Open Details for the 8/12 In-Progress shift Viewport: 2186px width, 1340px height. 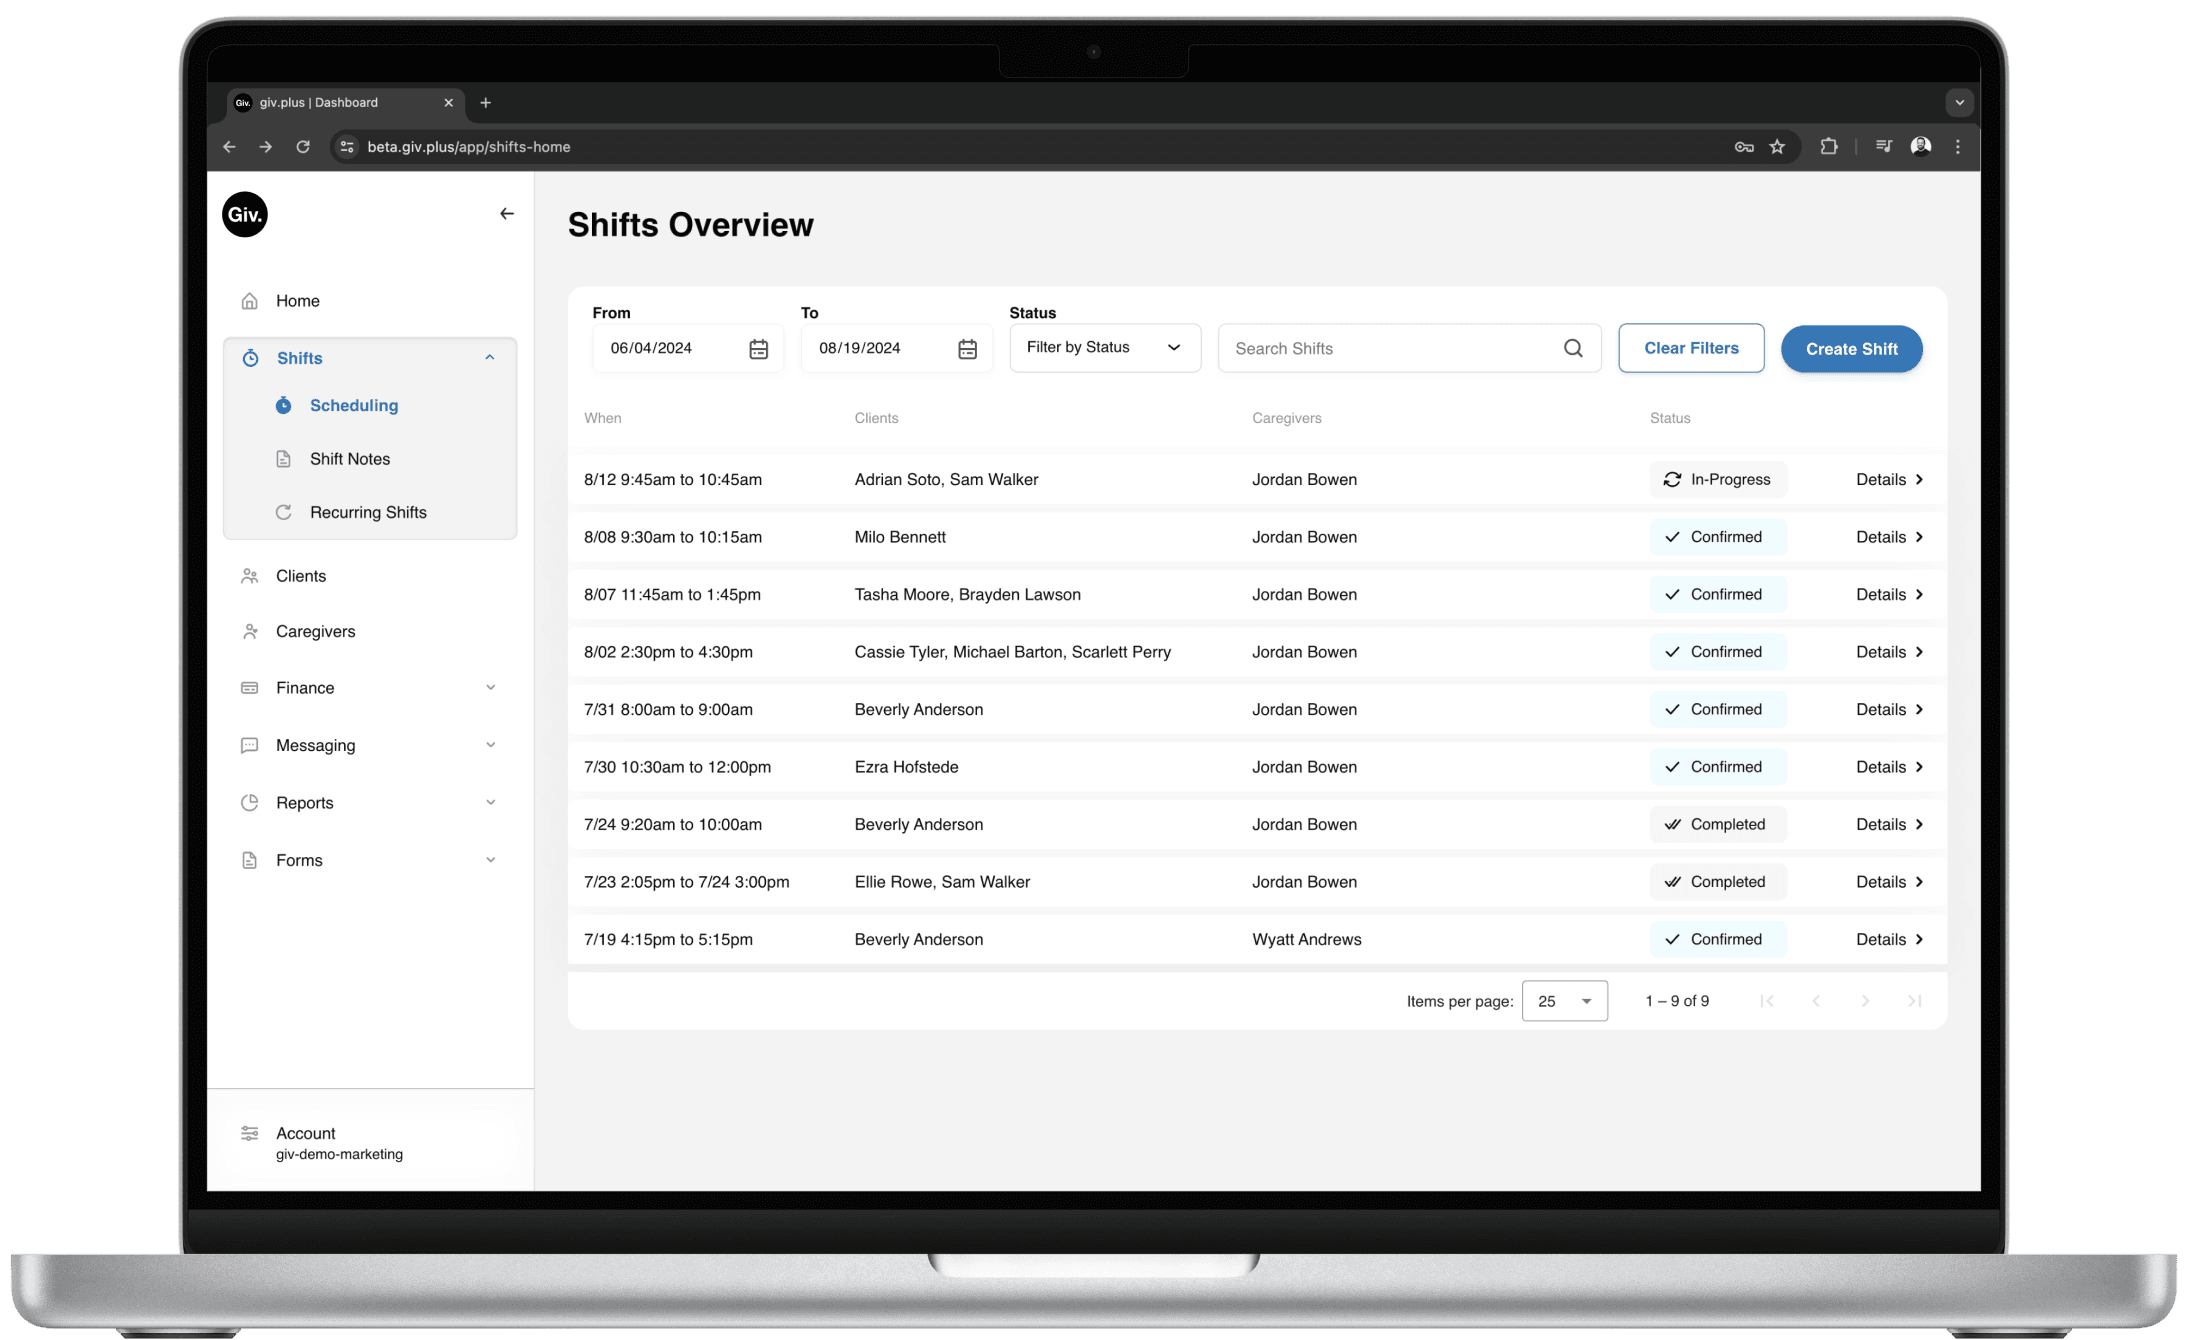[1888, 479]
